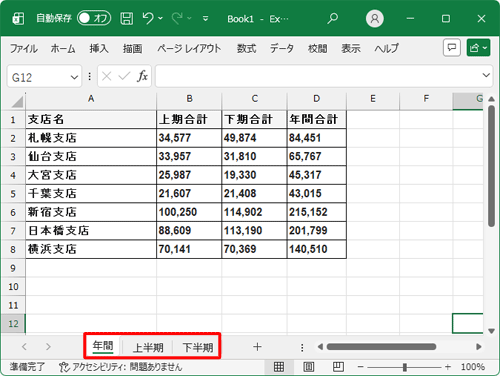Click cell 支店名 header
500x376 pixels.
click(91, 119)
